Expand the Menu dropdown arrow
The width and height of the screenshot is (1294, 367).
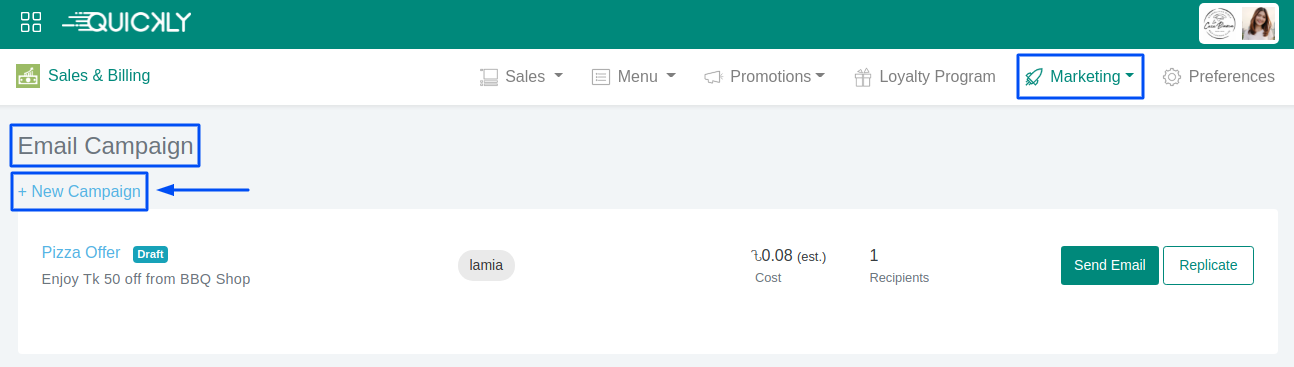tap(671, 76)
